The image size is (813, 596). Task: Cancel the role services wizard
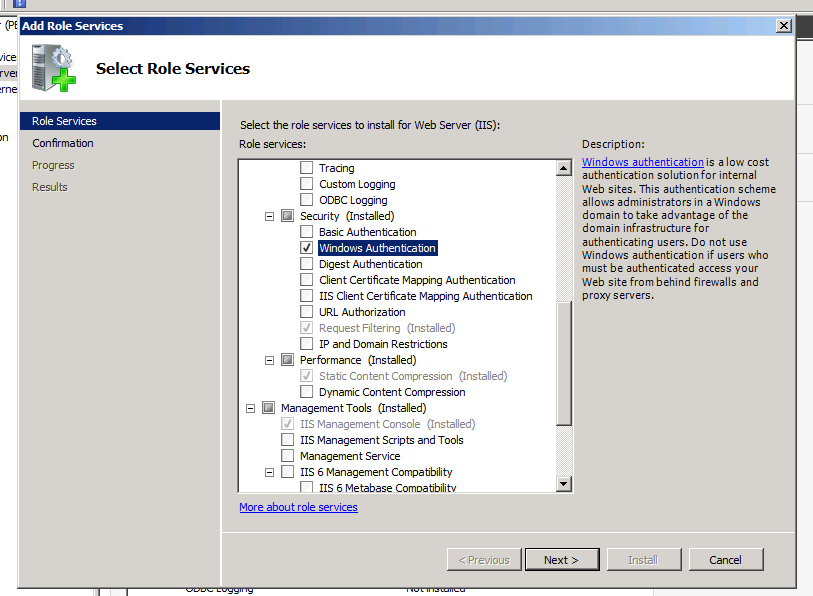pos(725,560)
